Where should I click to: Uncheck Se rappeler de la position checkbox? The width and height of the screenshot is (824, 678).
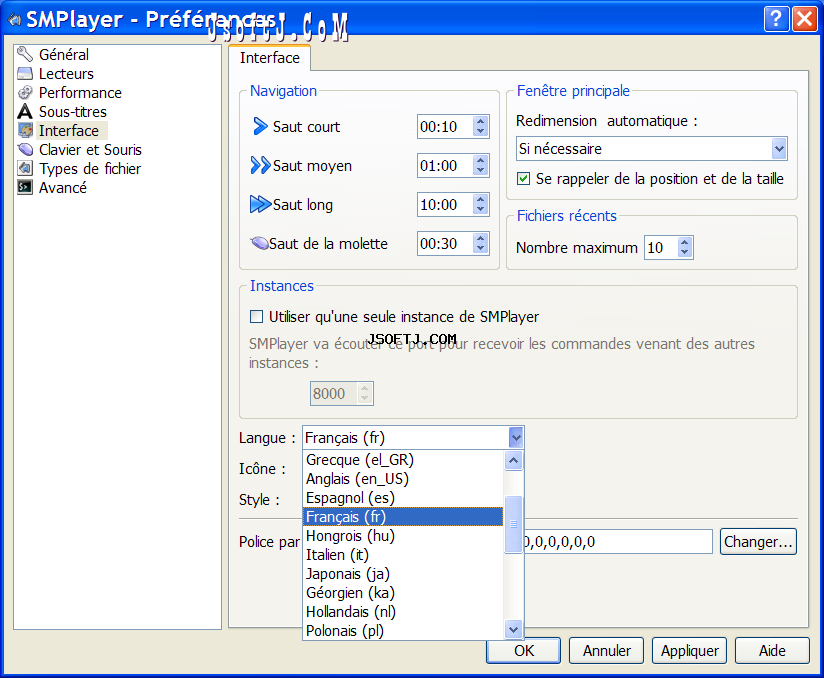523,179
